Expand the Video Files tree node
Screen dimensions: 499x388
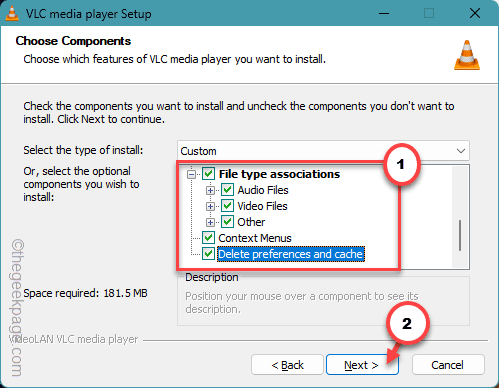[x=210, y=206]
